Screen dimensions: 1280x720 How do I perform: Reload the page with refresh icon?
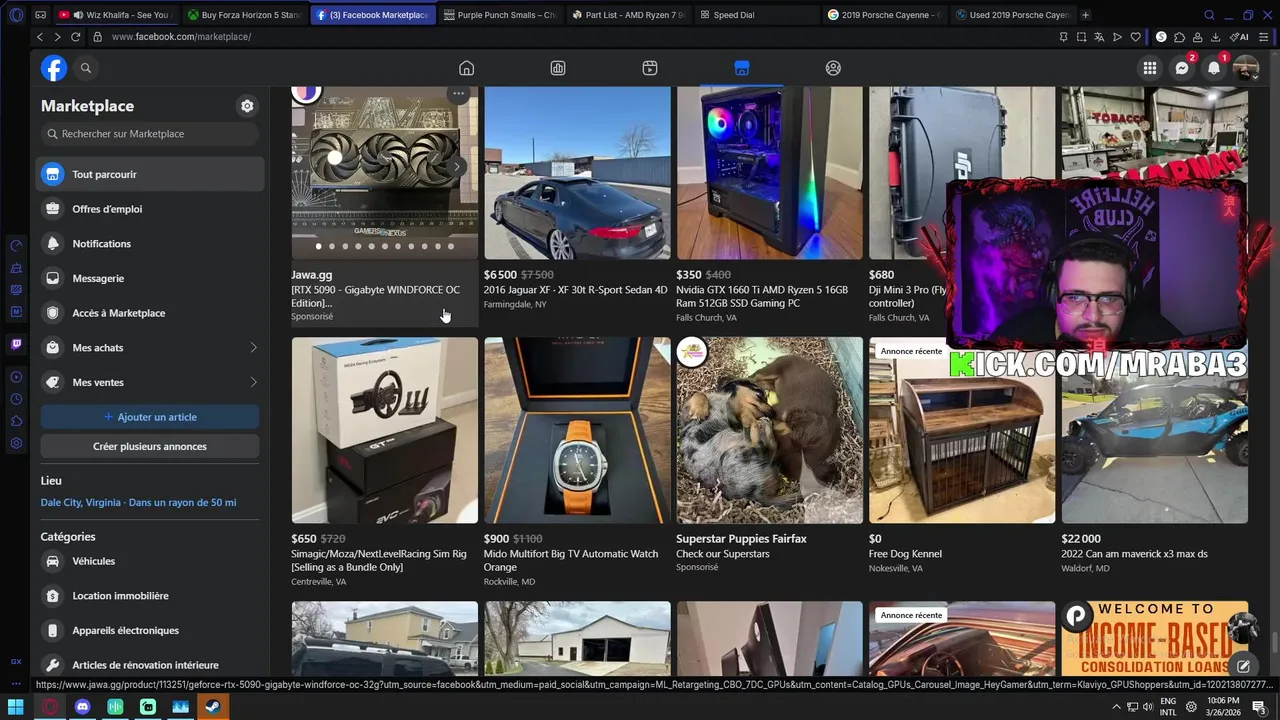pyautogui.click(x=75, y=37)
